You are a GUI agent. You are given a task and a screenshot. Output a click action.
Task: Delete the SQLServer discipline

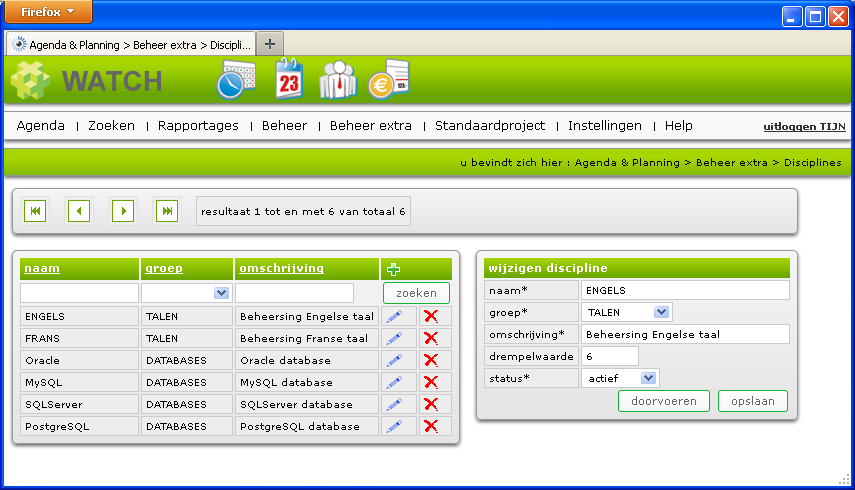click(x=431, y=404)
